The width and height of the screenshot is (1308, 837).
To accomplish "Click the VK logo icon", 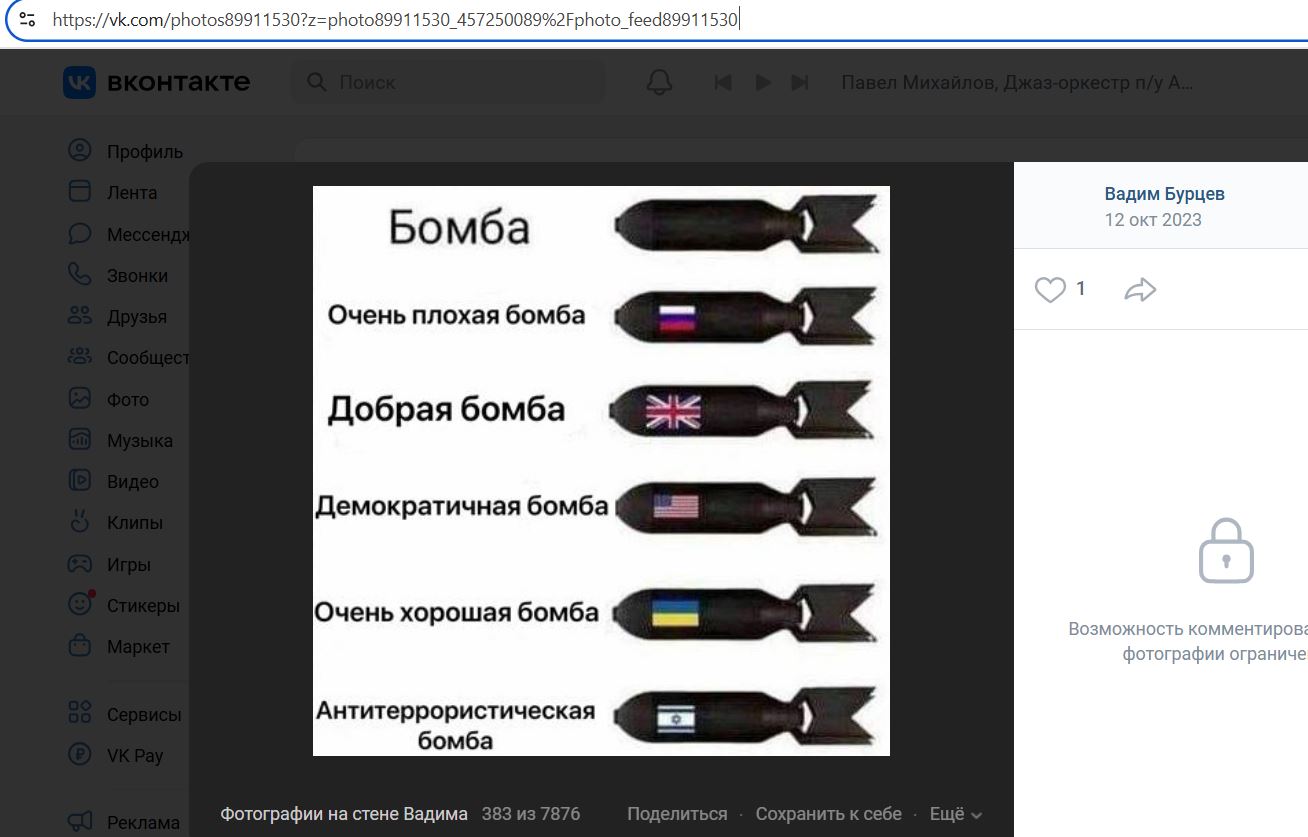I will pos(79,82).
